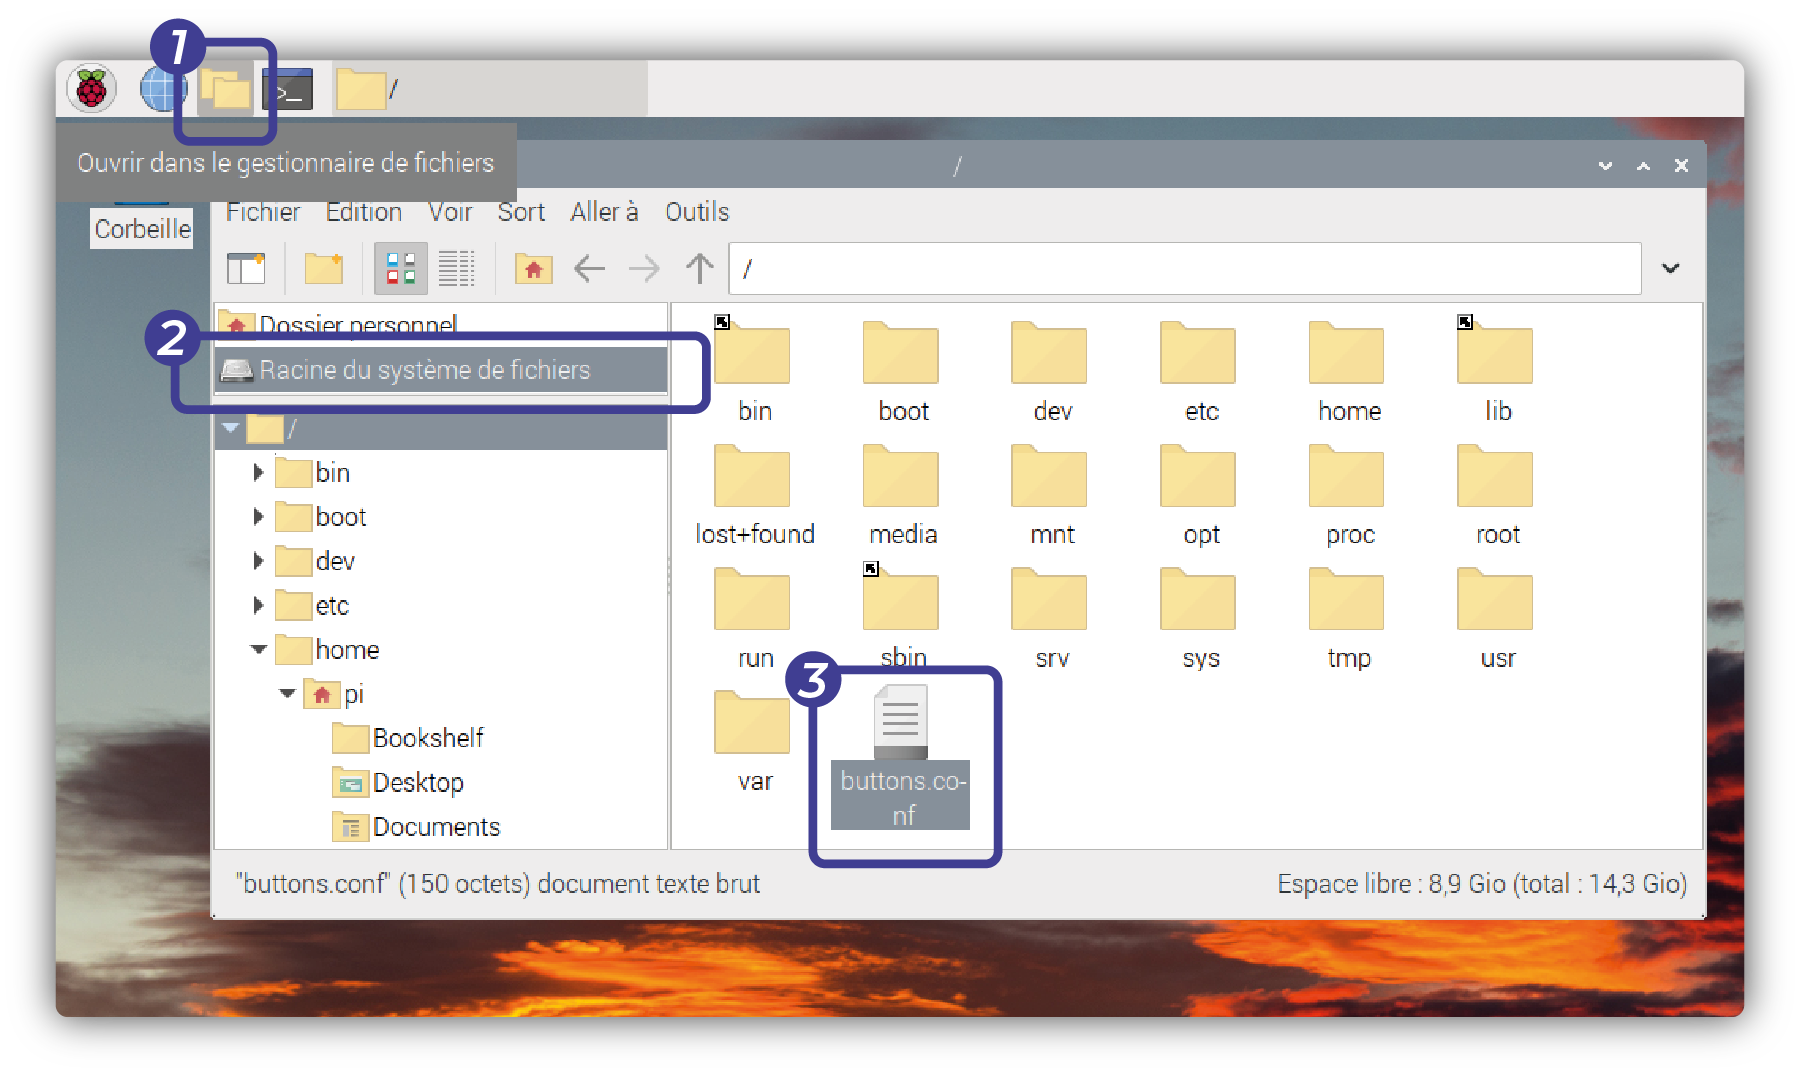This screenshot has width=1815, height=1080.
Task: Click the path address field
Action: click(1184, 268)
